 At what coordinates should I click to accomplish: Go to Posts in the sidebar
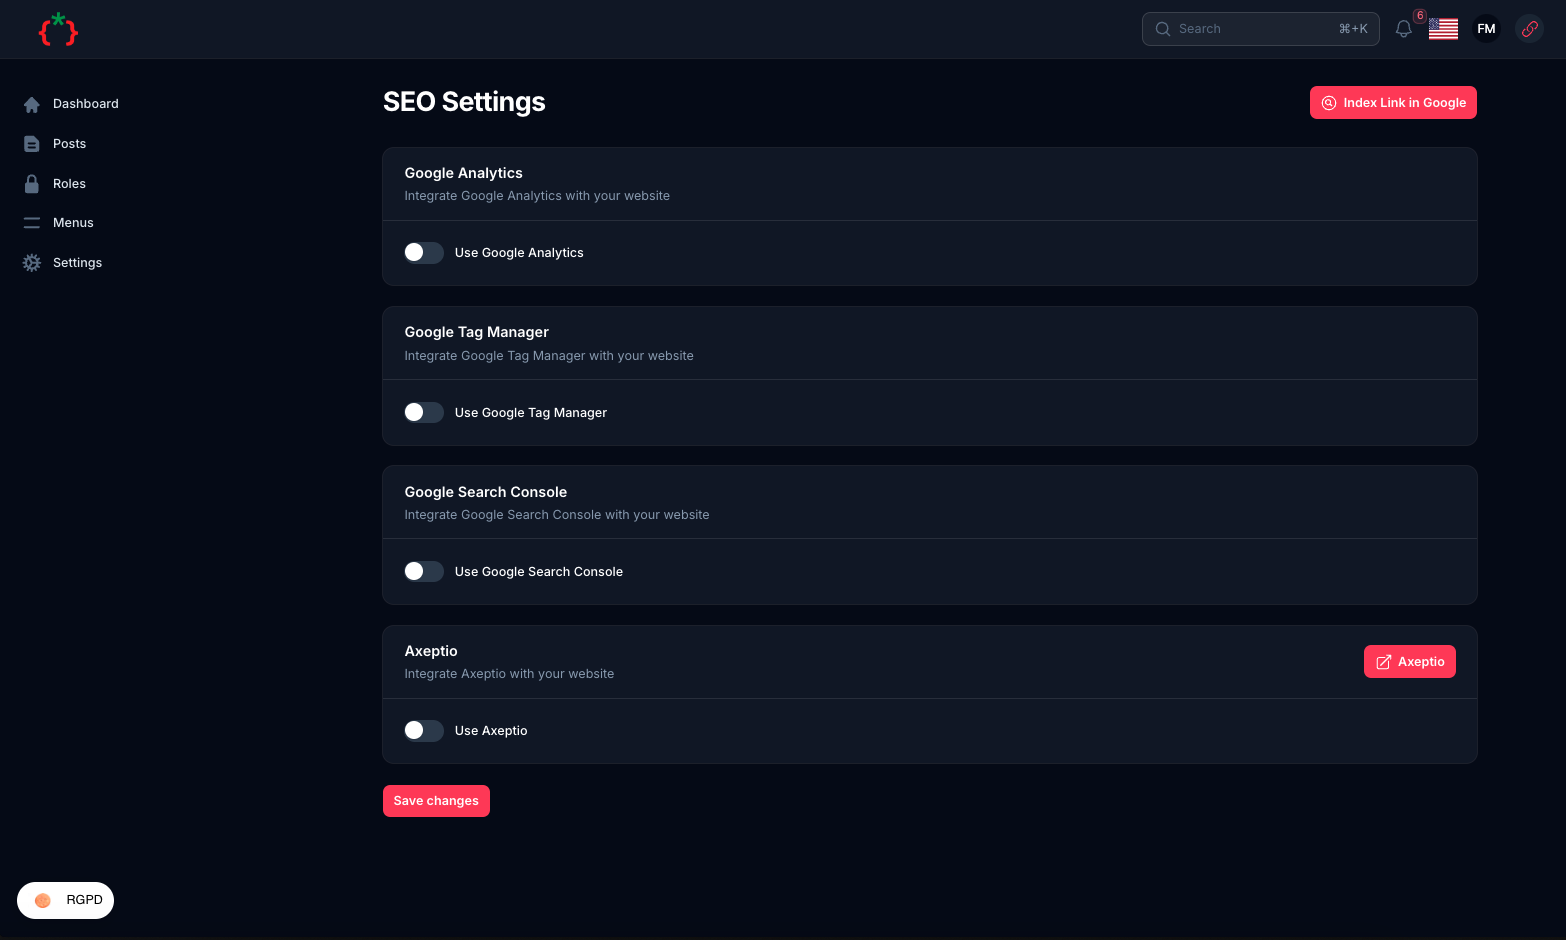(70, 144)
